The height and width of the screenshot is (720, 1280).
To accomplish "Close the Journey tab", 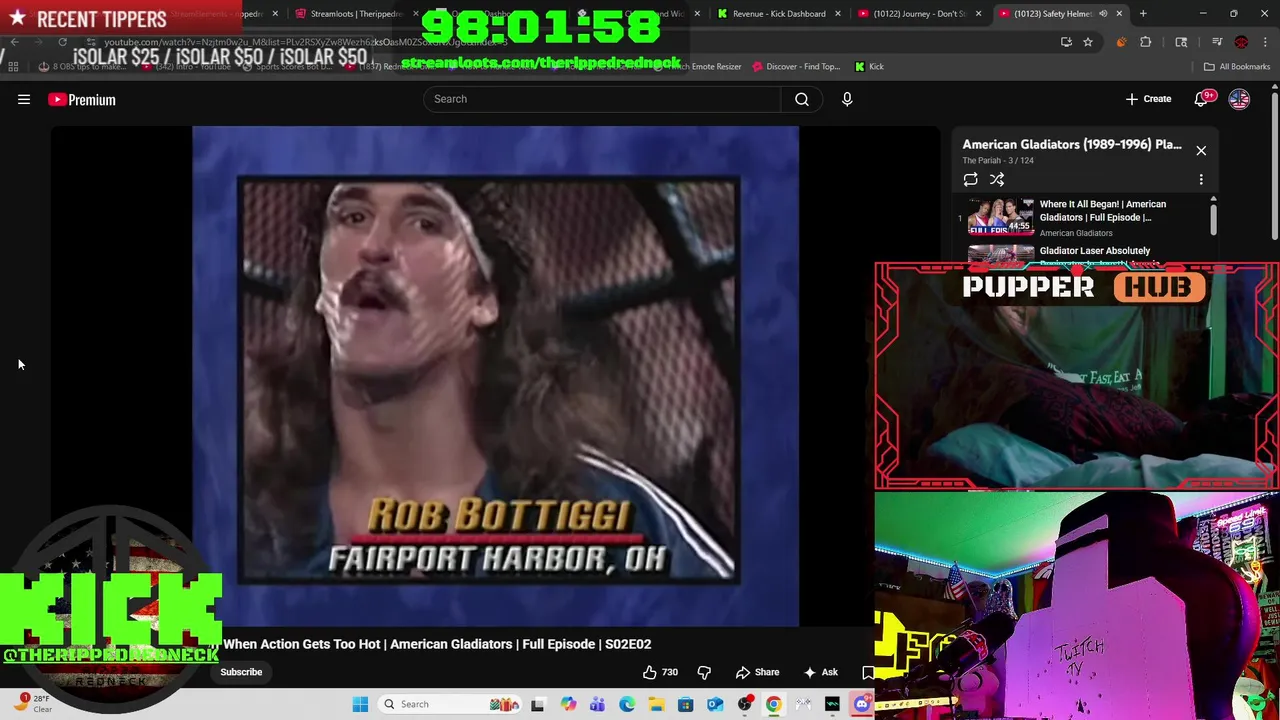I will click(x=978, y=14).
